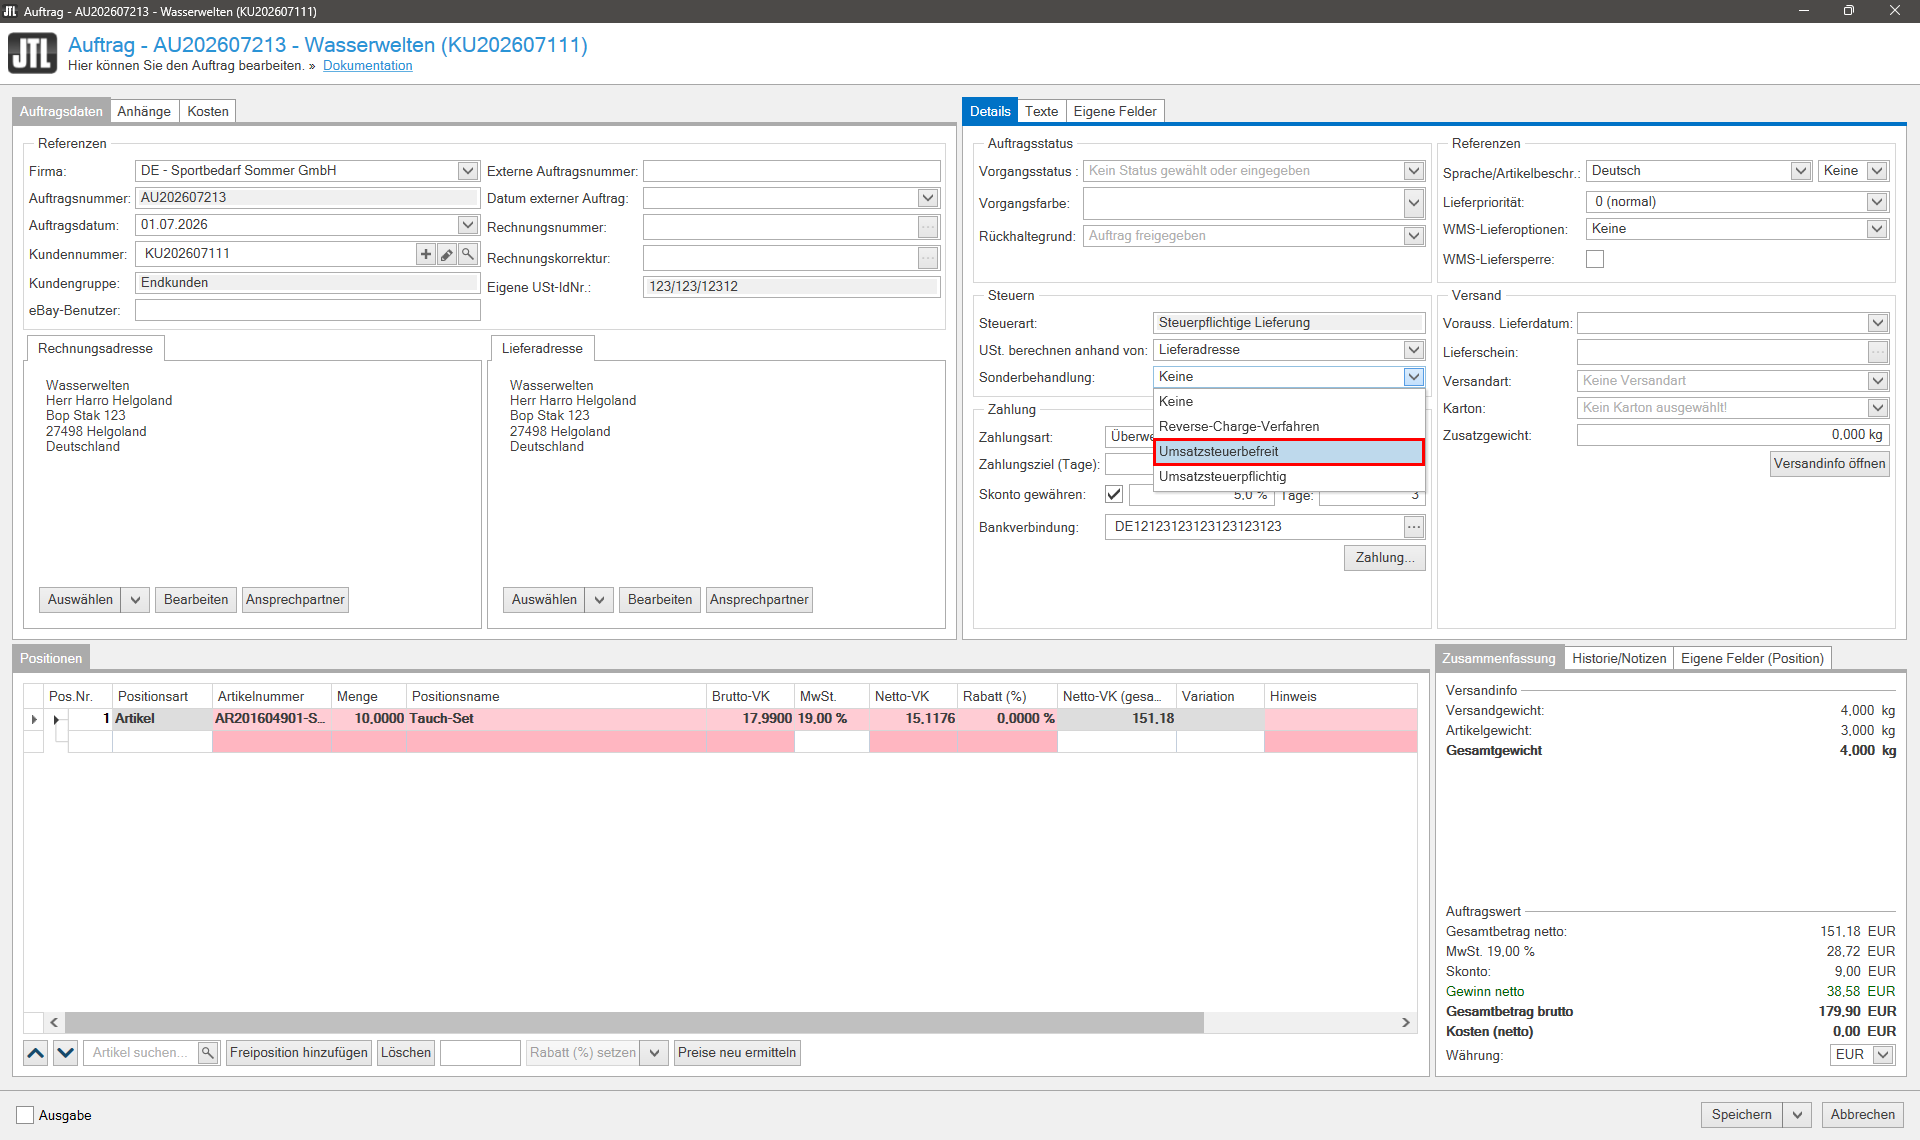Click the magnifier icon next to Kundennummer

point(468,254)
